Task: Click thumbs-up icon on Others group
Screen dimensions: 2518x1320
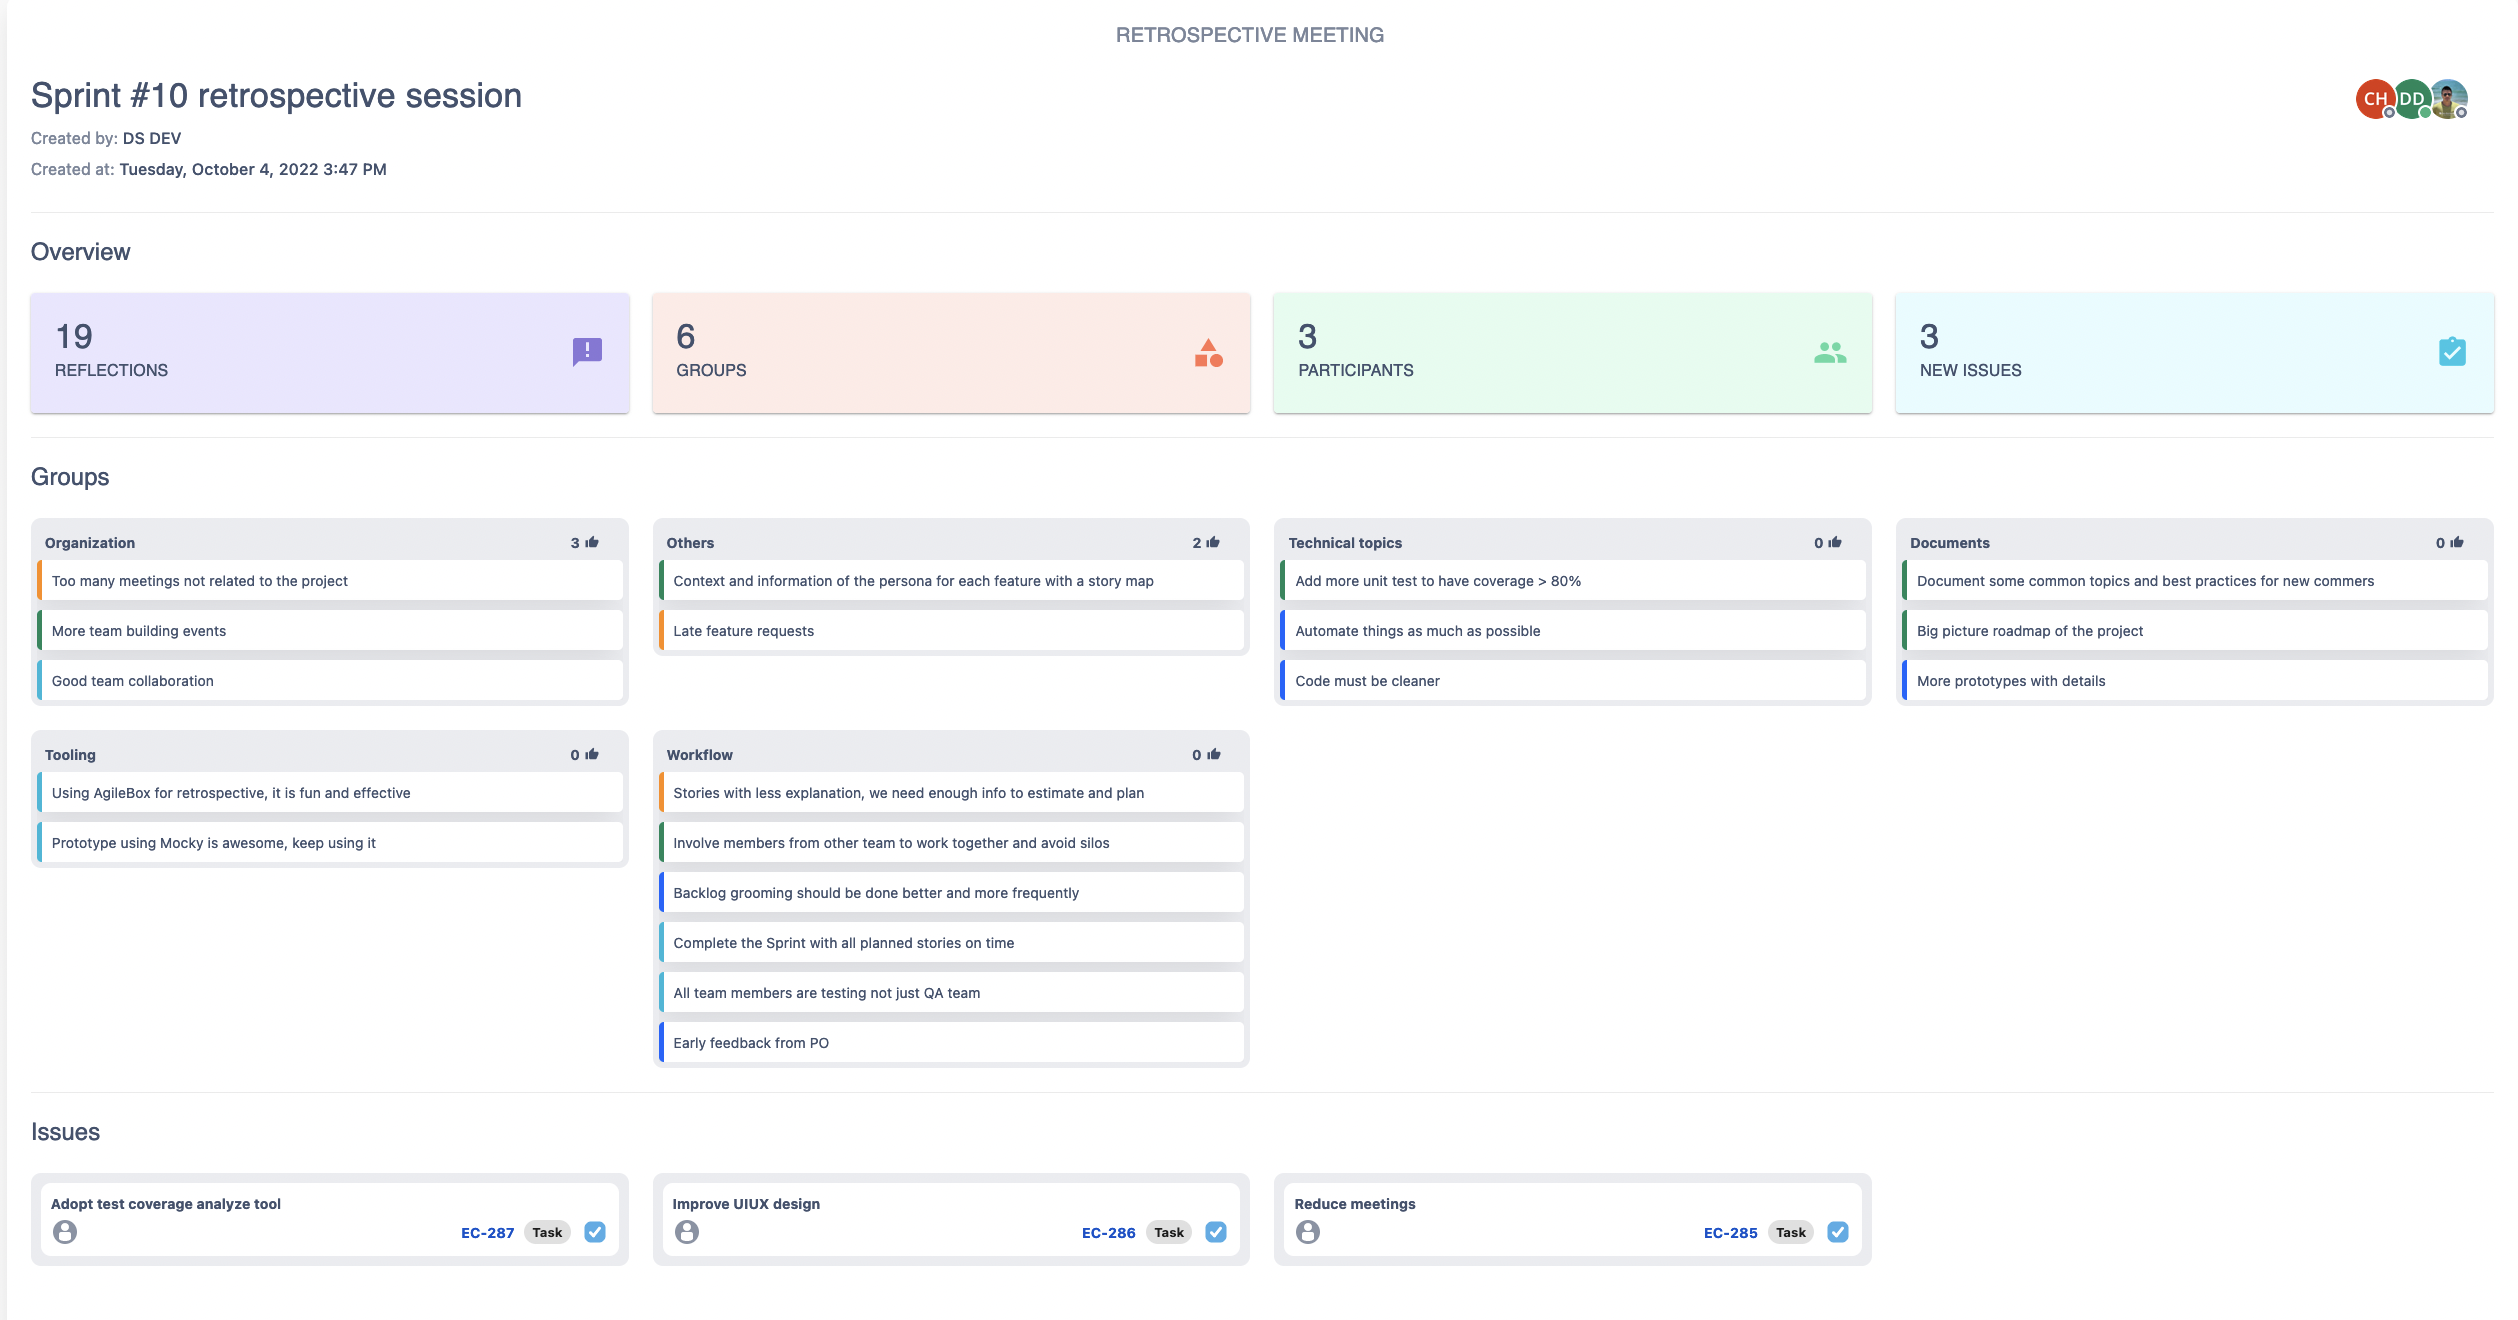Action: click(1213, 542)
